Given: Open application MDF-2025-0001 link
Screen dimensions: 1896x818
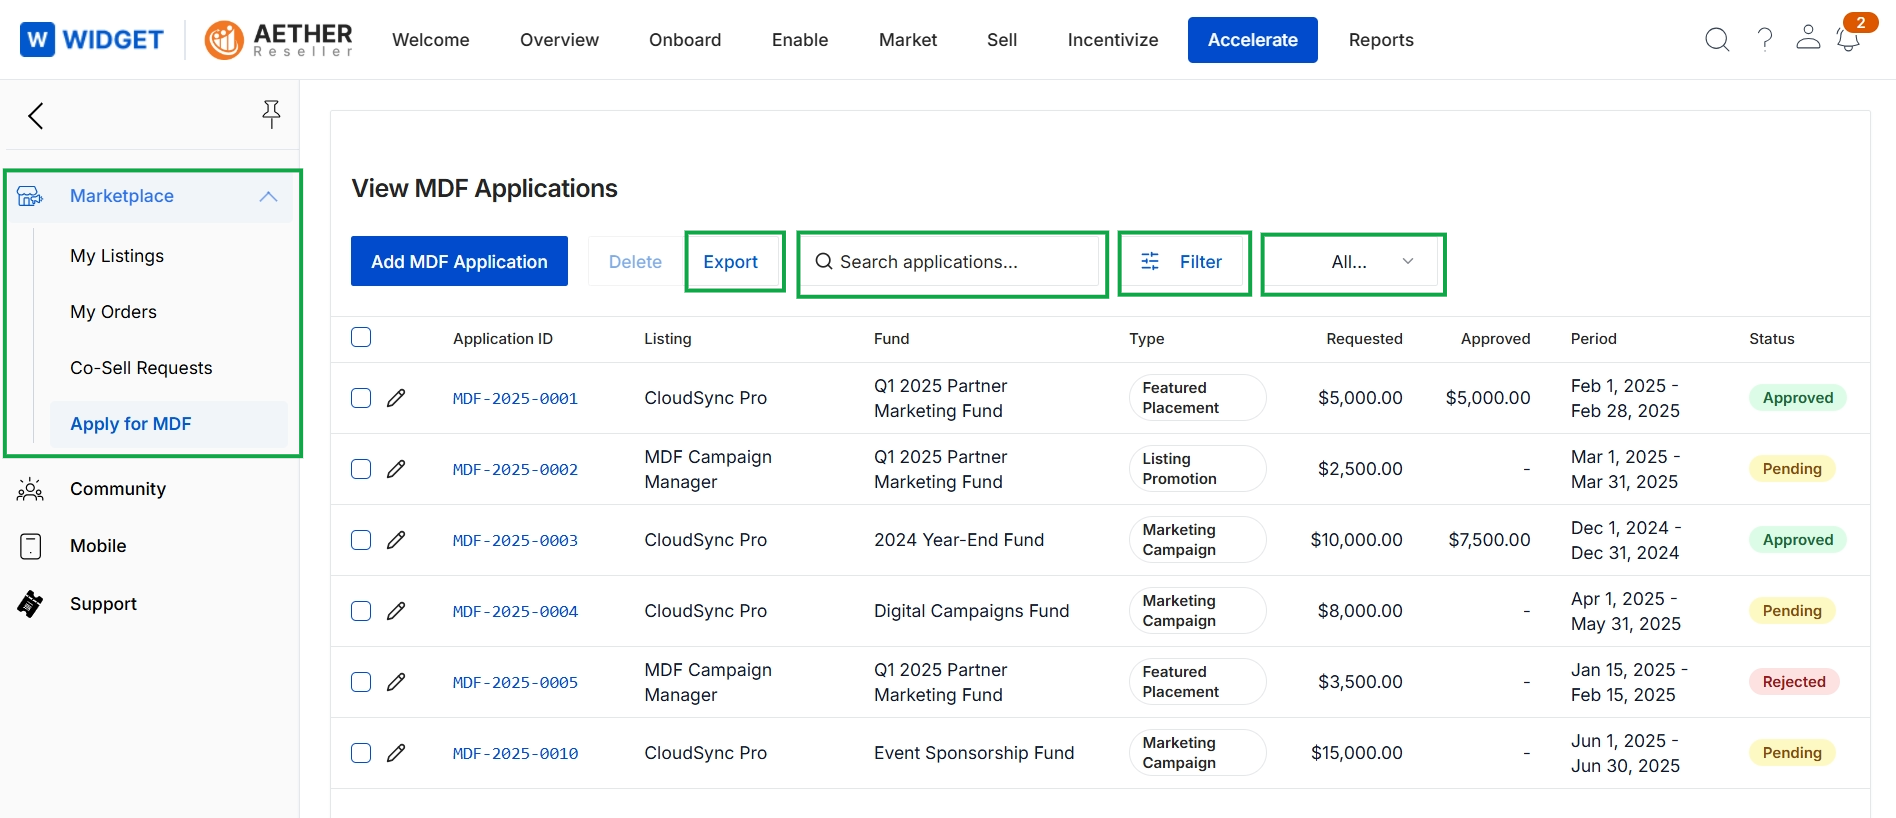Looking at the screenshot, I should click(x=515, y=398).
